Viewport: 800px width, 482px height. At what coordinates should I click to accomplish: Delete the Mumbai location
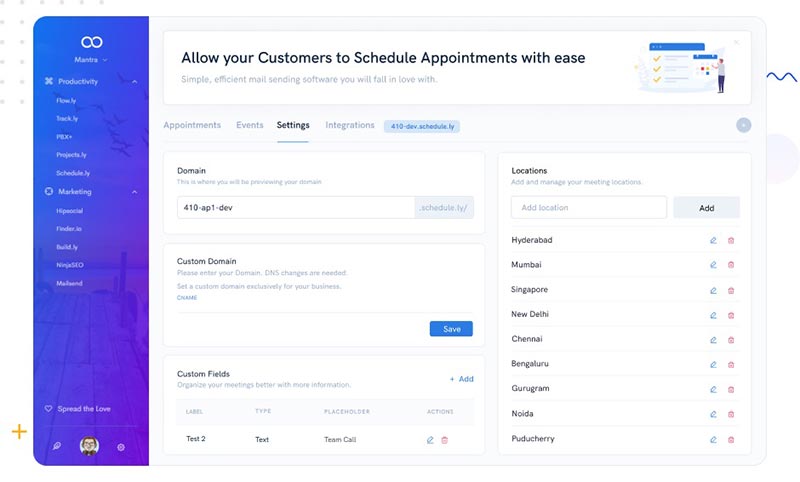tap(731, 265)
